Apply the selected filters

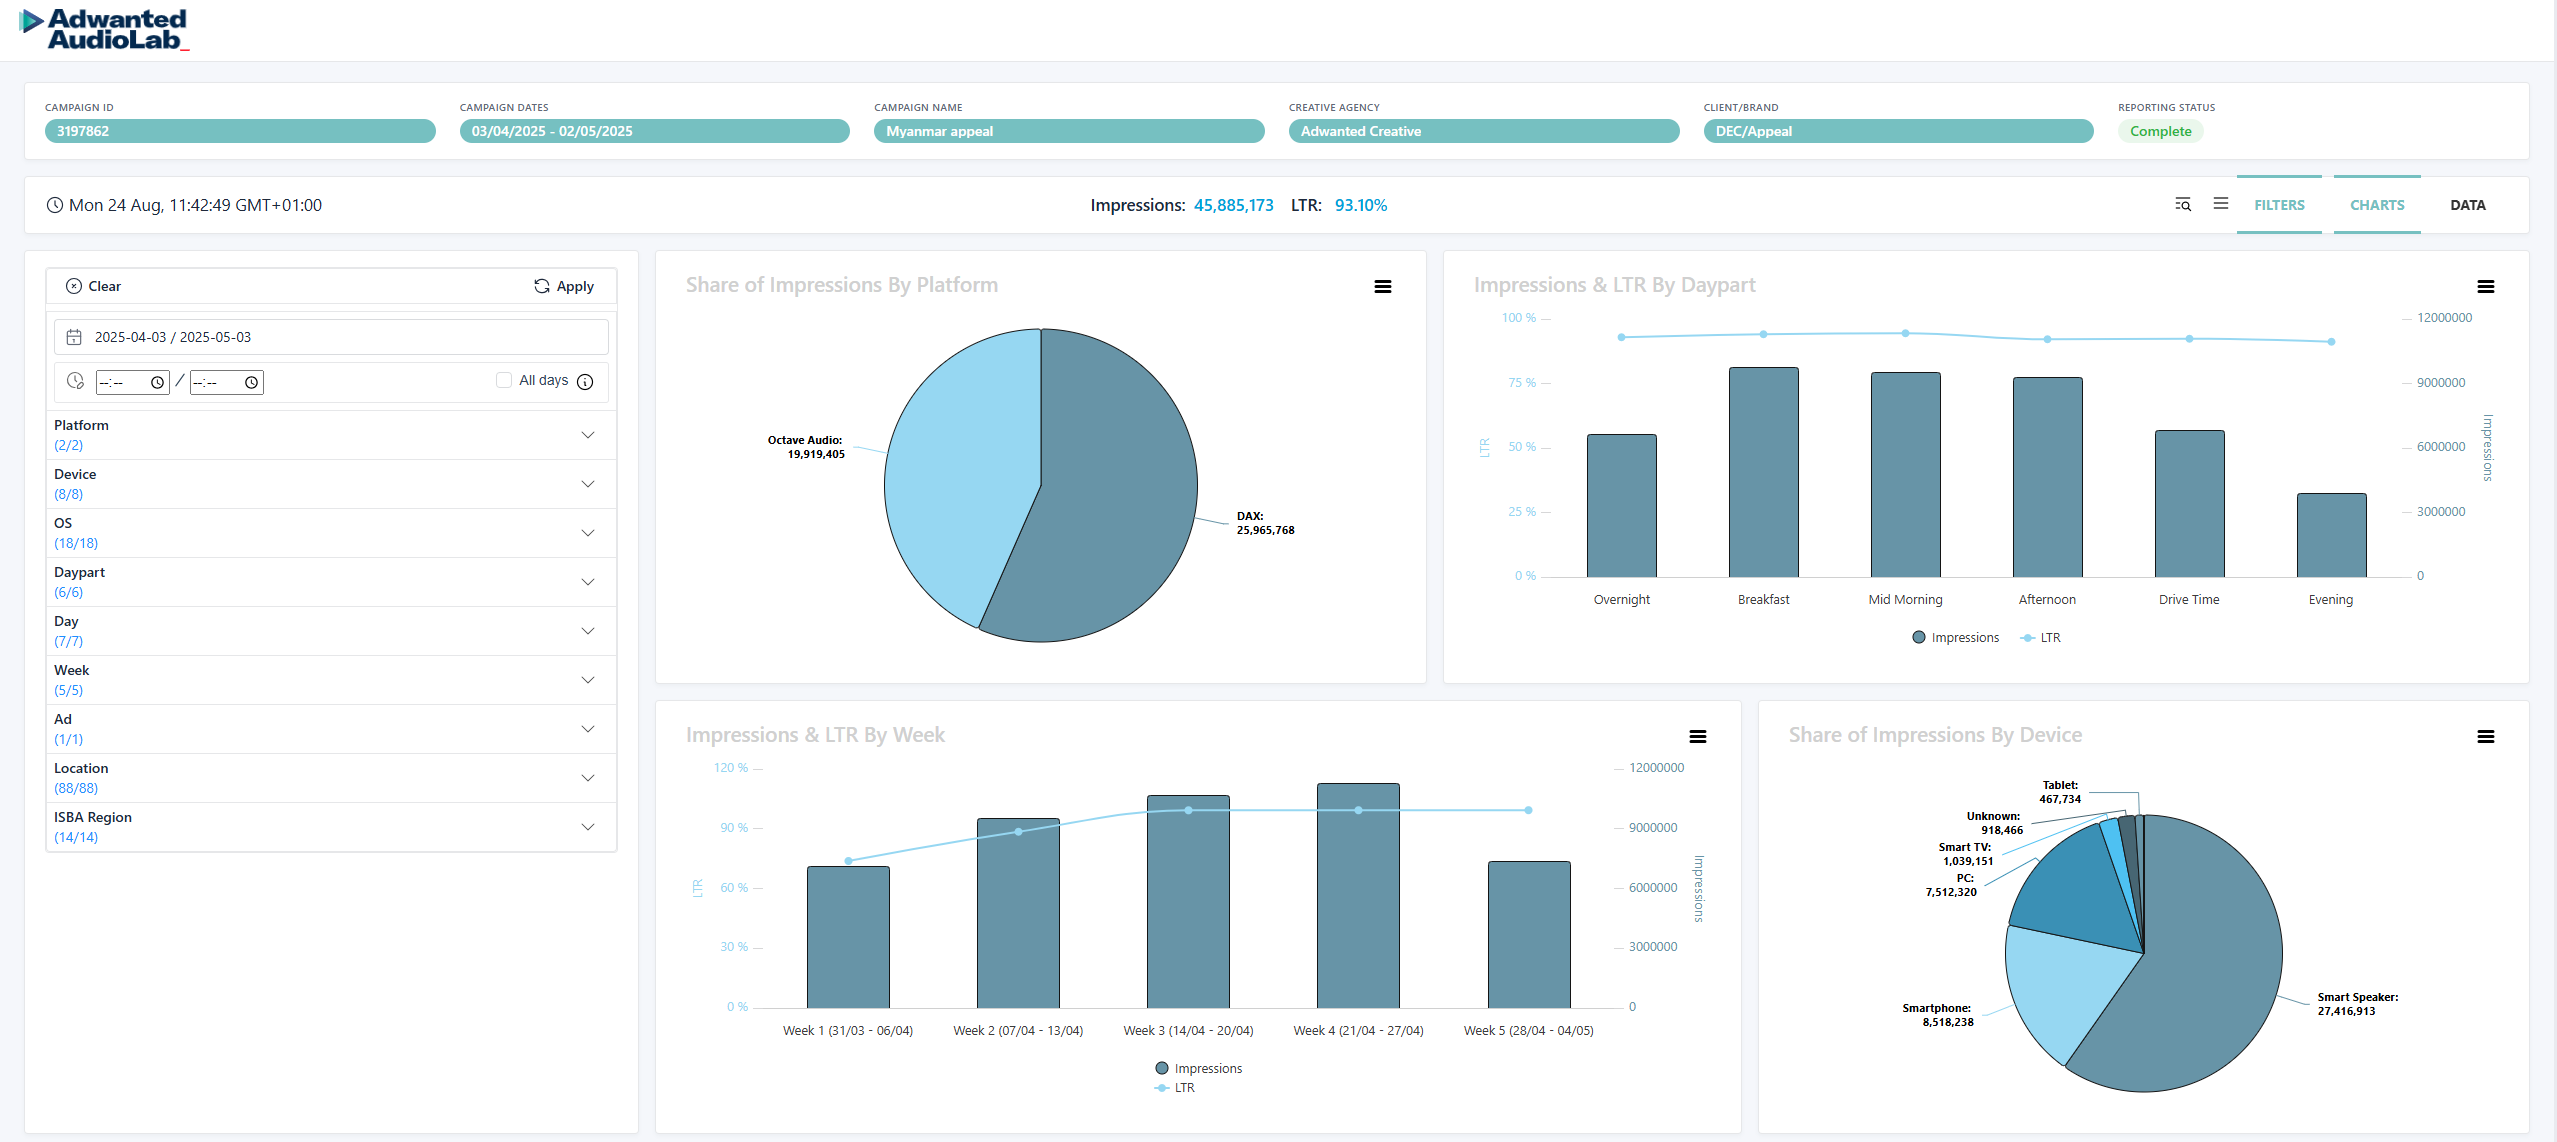564,286
